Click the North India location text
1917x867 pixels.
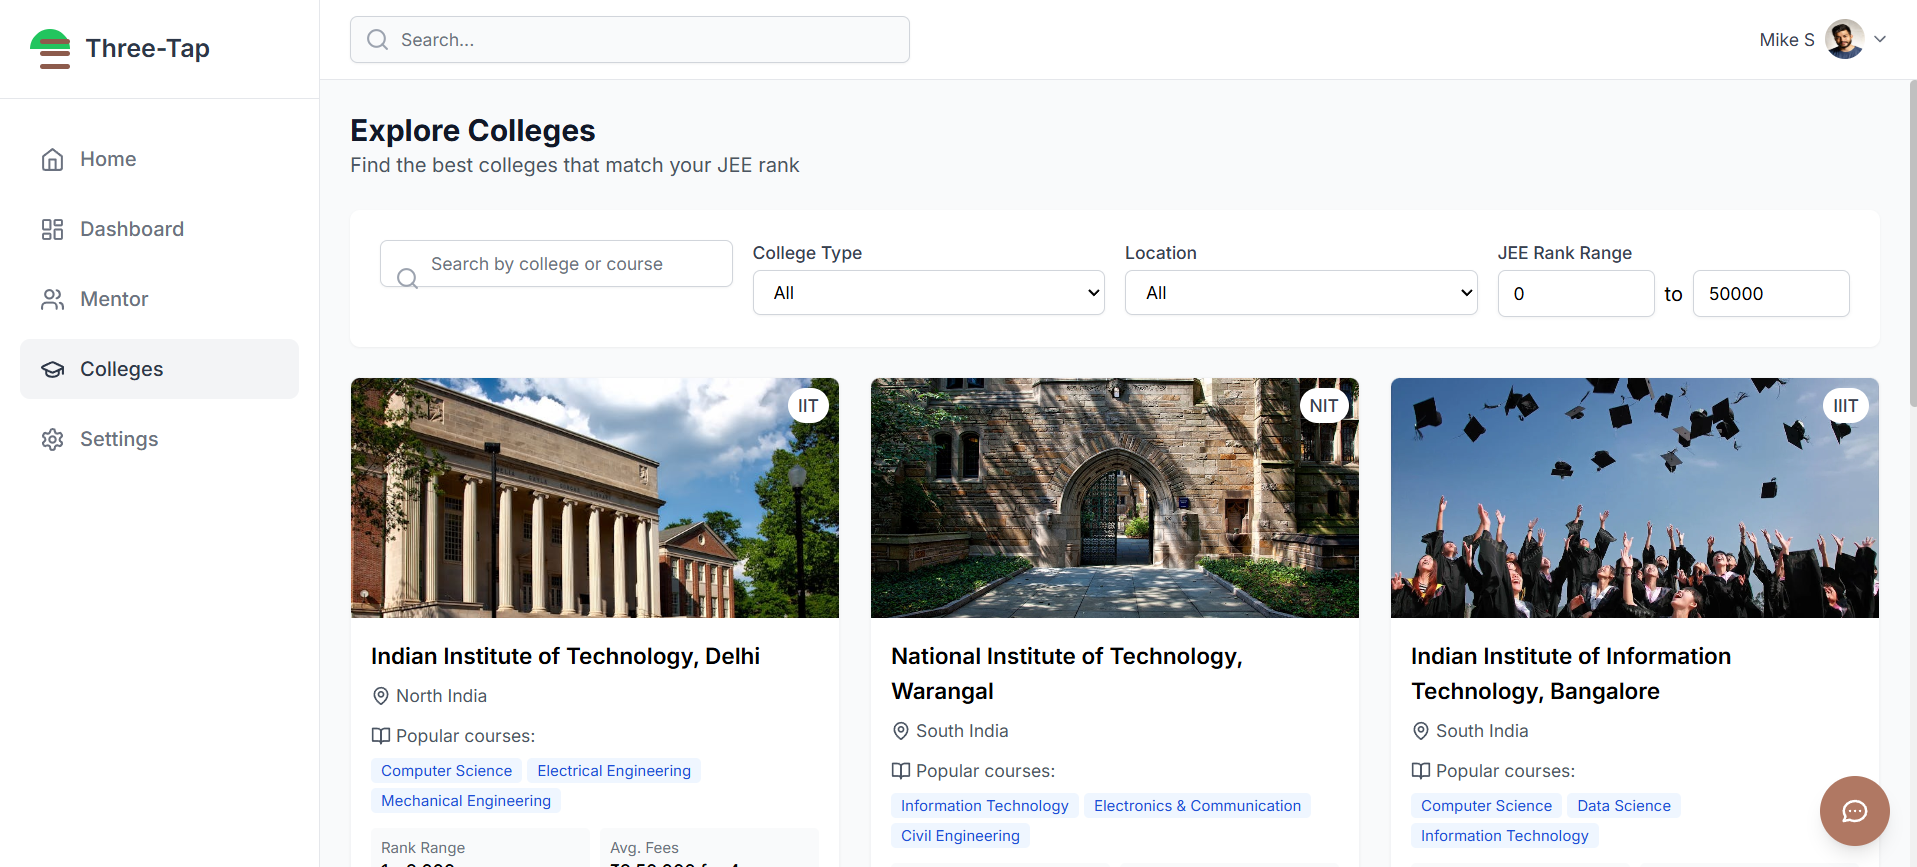pyautogui.click(x=441, y=696)
